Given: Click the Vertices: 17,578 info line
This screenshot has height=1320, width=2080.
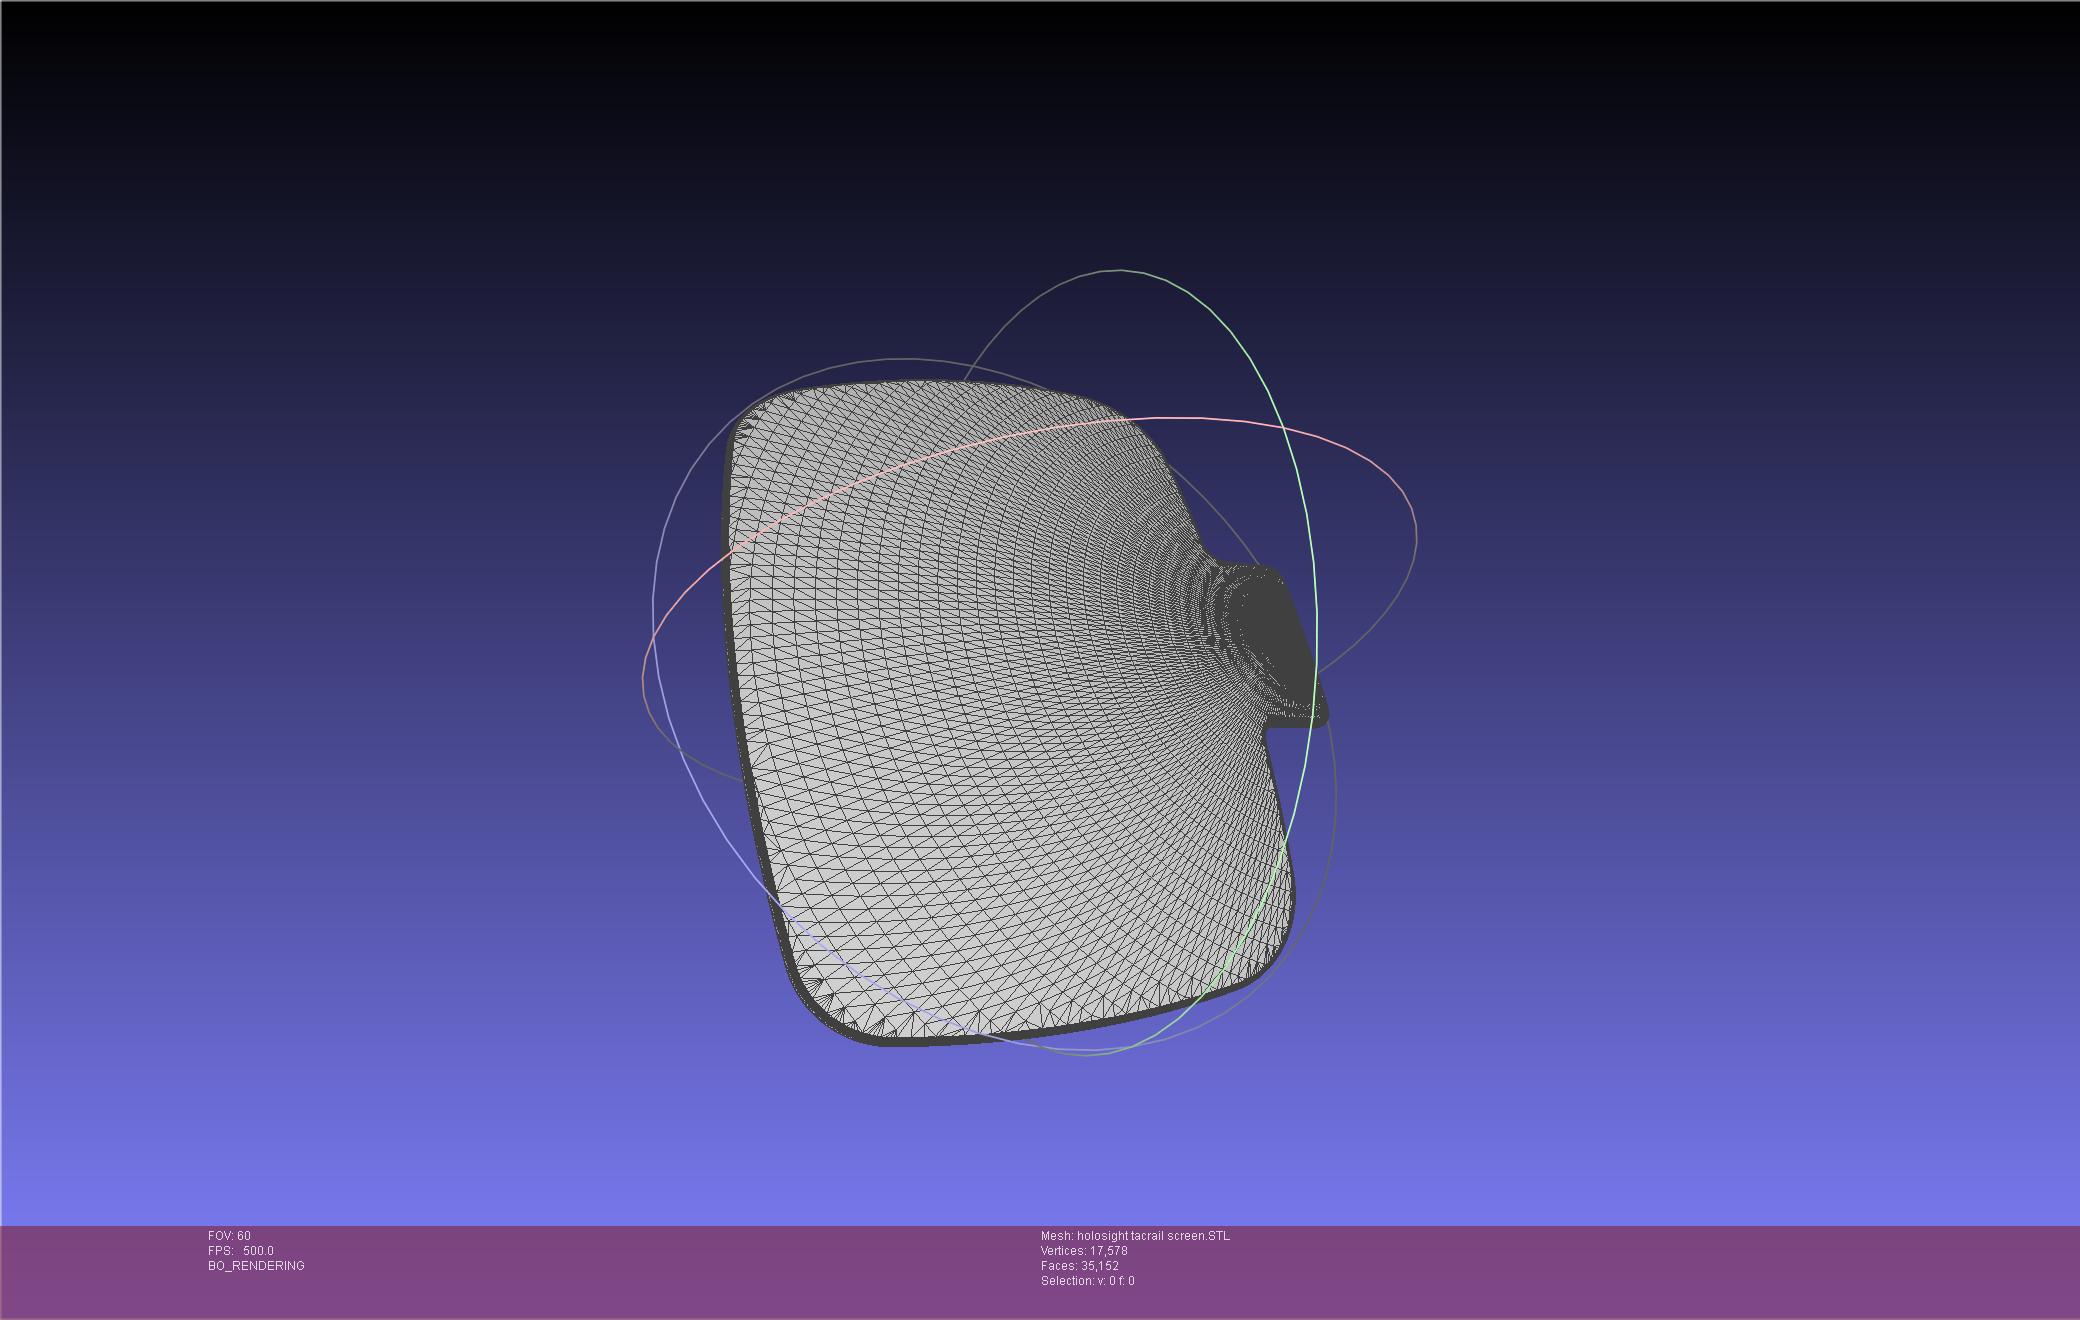Looking at the screenshot, I should click(1083, 1251).
